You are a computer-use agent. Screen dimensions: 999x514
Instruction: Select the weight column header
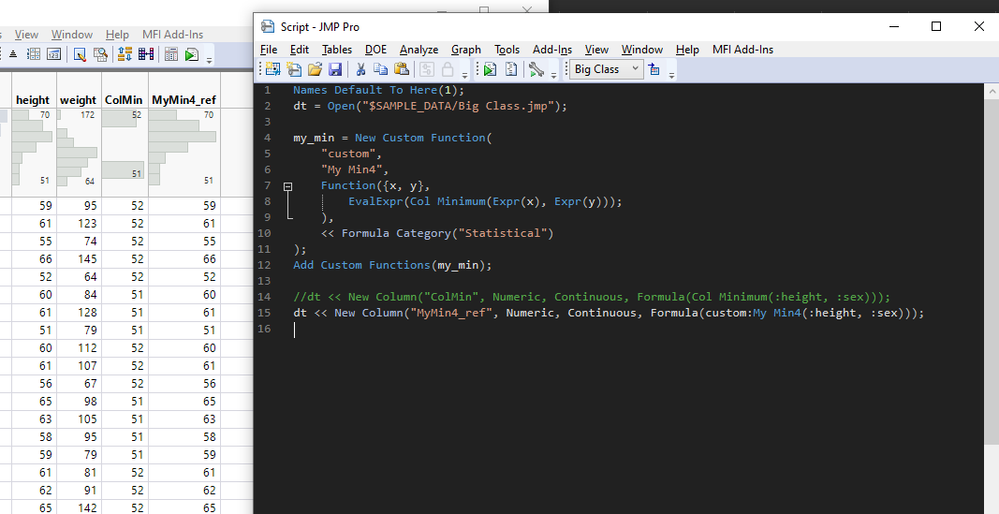78,99
